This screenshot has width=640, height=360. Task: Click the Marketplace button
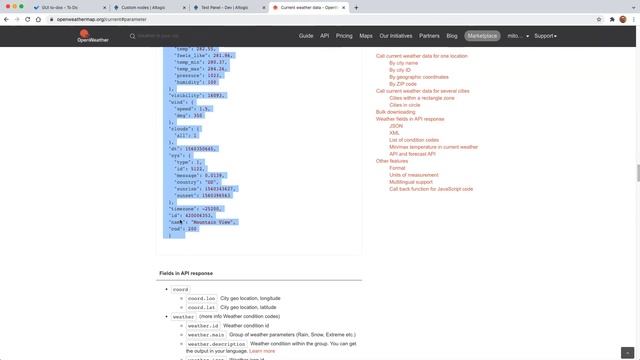[482, 36]
